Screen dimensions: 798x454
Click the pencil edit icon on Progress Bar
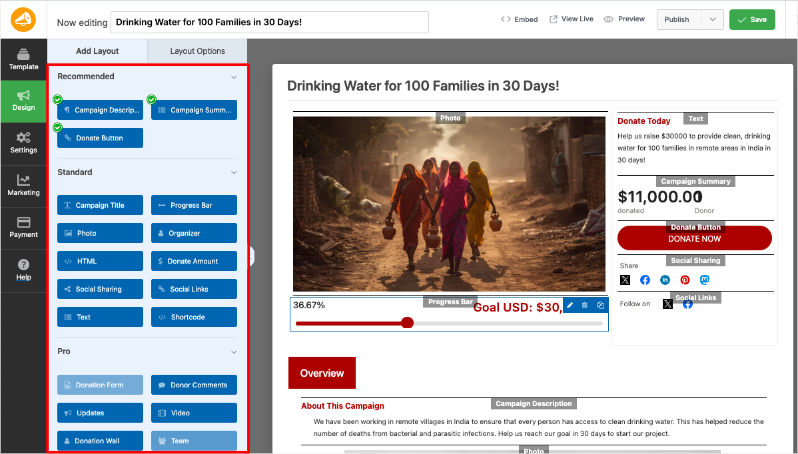click(570, 305)
